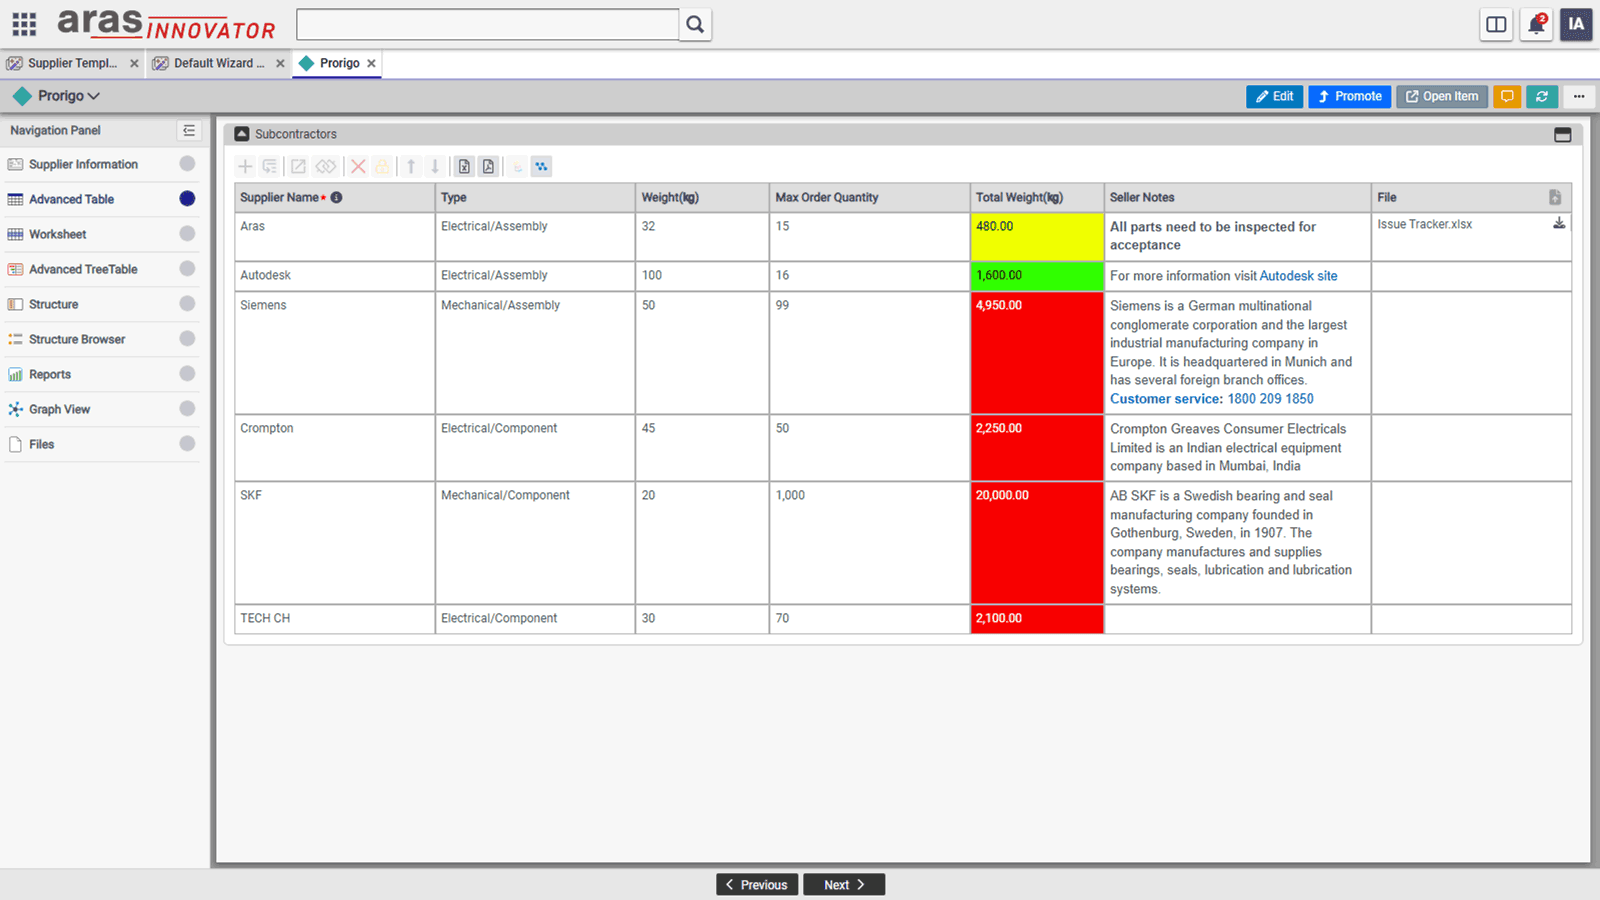The width and height of the screenshot is (1600, 900).
Task: Close the Prorigo tab
Action: pyautogui.click(x=371, y=63)
